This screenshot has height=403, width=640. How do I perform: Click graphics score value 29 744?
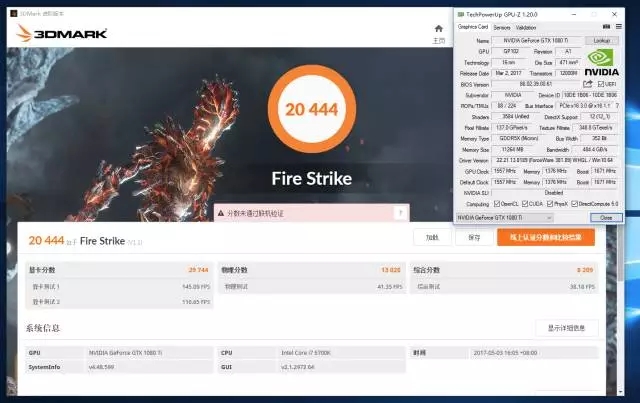pyautogui.click(x=198, y=270)
